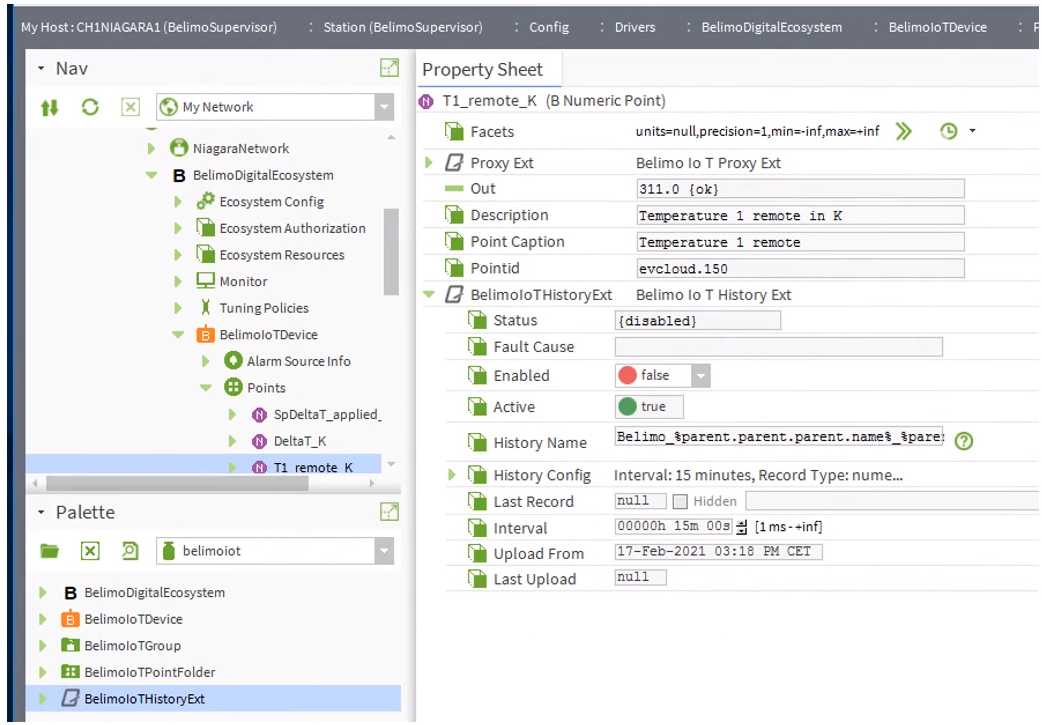Screen dimensions: 1042x725
Task: Select BelimoDigitalEcosystem in palette
Action: tap(154, 592)
